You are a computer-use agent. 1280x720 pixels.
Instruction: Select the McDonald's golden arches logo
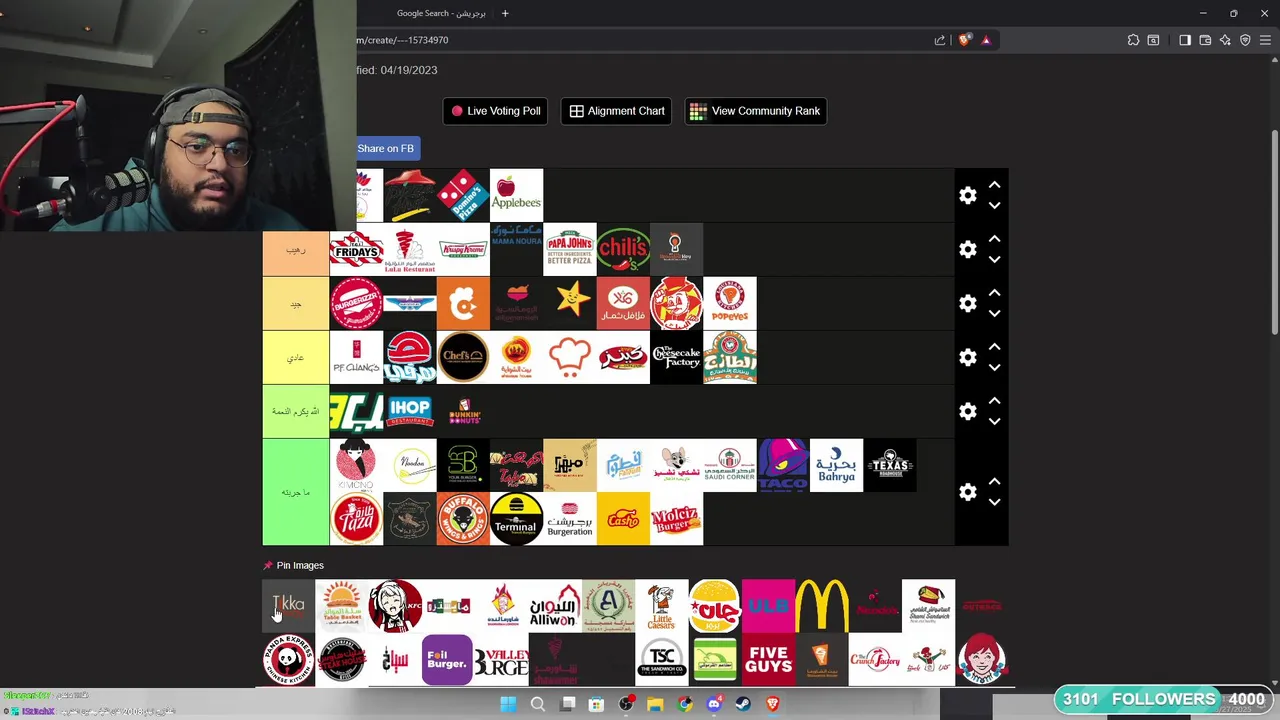click(821, 606)
